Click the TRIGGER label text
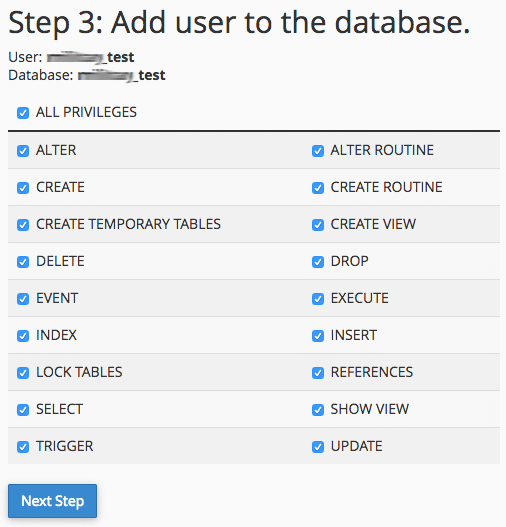This screenshot has width=506, height=527. tap(65, 446)
